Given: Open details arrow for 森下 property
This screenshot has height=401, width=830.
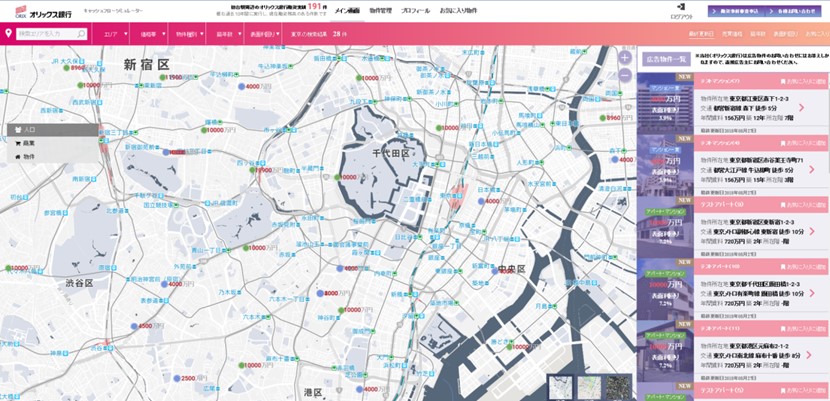Looking at the screenshot, I should pyautogui.click(x=801, y=108).
